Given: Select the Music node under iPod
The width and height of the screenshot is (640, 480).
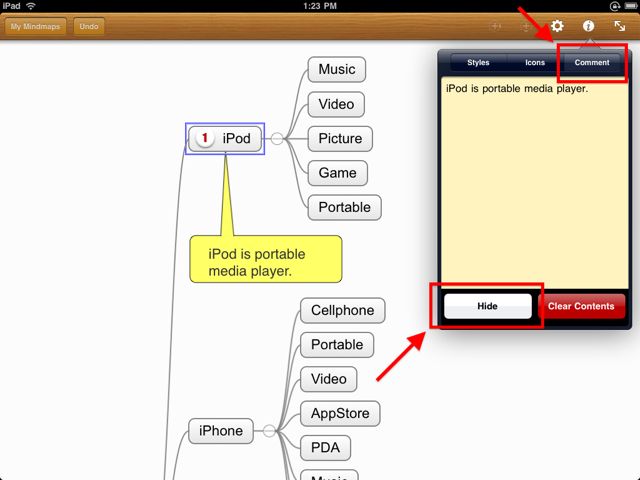Looking at the screenshot, I should (x=337, y=69).
